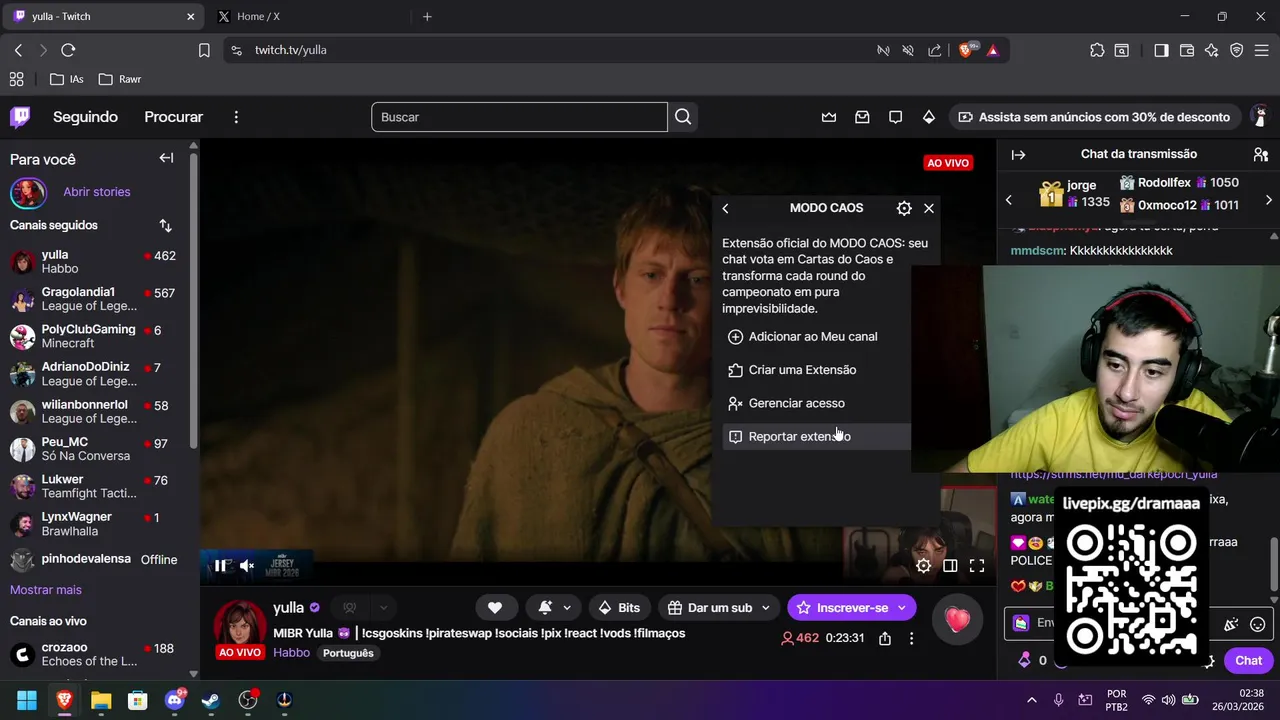Collapse the Para você sidebar
1280x720 pixels.
coord(166,158)
